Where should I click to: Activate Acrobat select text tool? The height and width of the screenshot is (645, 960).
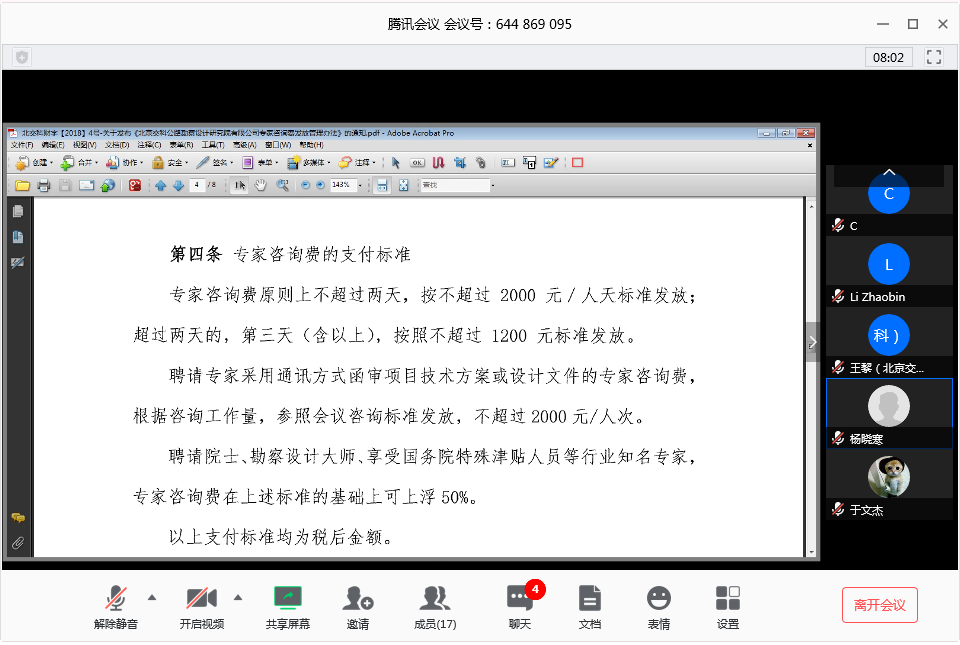239,185
